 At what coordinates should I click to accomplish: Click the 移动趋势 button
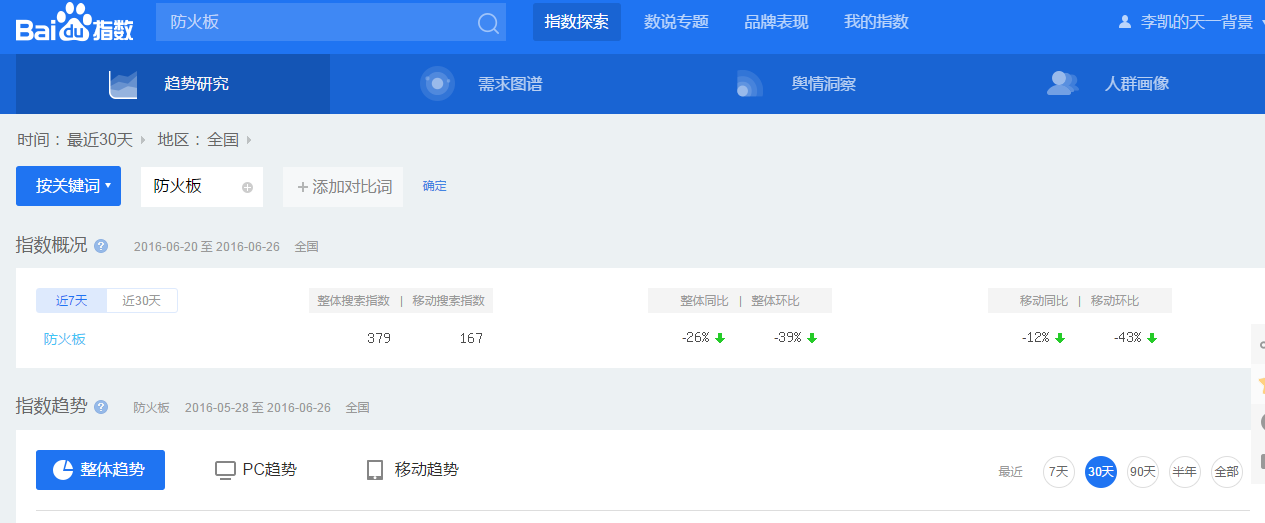pyautogui.click(x=413, y=470)
